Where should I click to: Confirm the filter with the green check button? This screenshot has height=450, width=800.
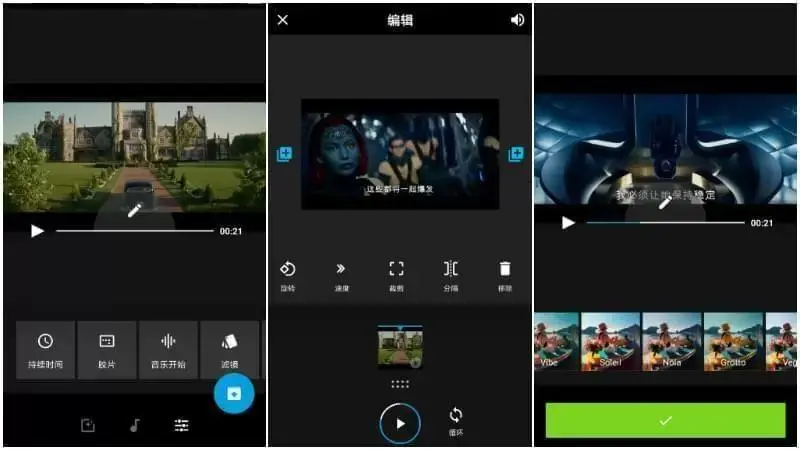[x=665, y=420]
